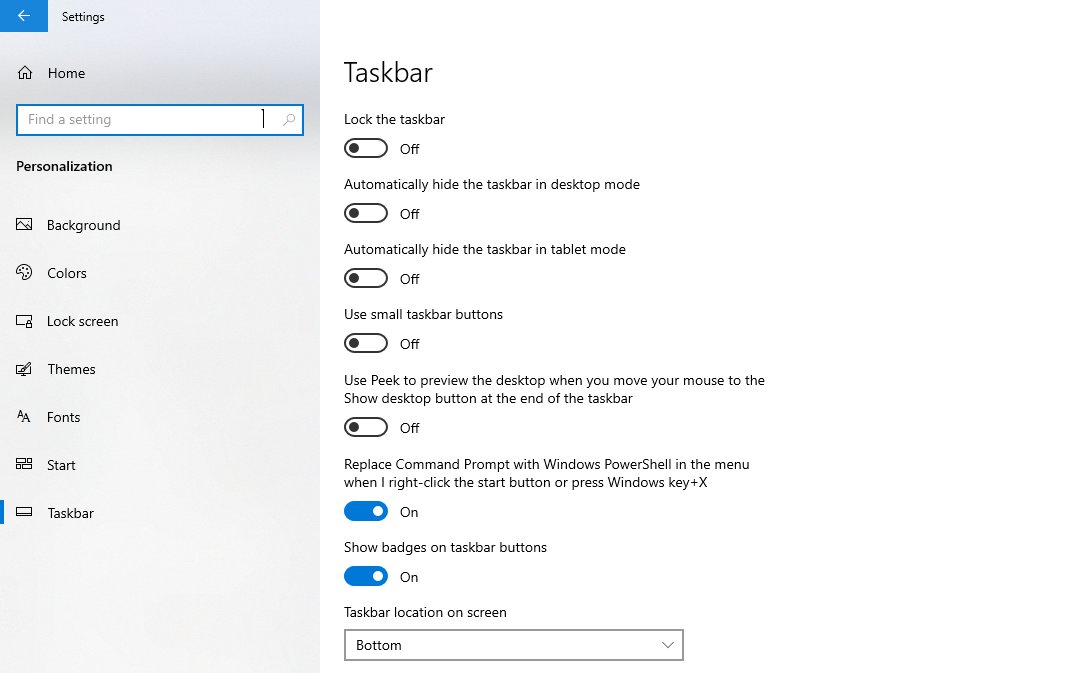Open the Lock screen settings label
This screenshot has width=1089, height=673.
click(82, 321)
